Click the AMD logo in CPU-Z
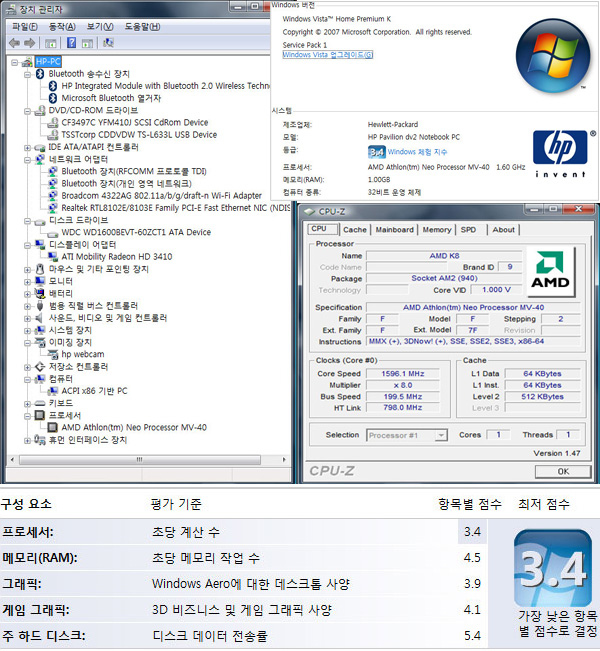This screenshot has width=600, height=651. click(550, 272)
